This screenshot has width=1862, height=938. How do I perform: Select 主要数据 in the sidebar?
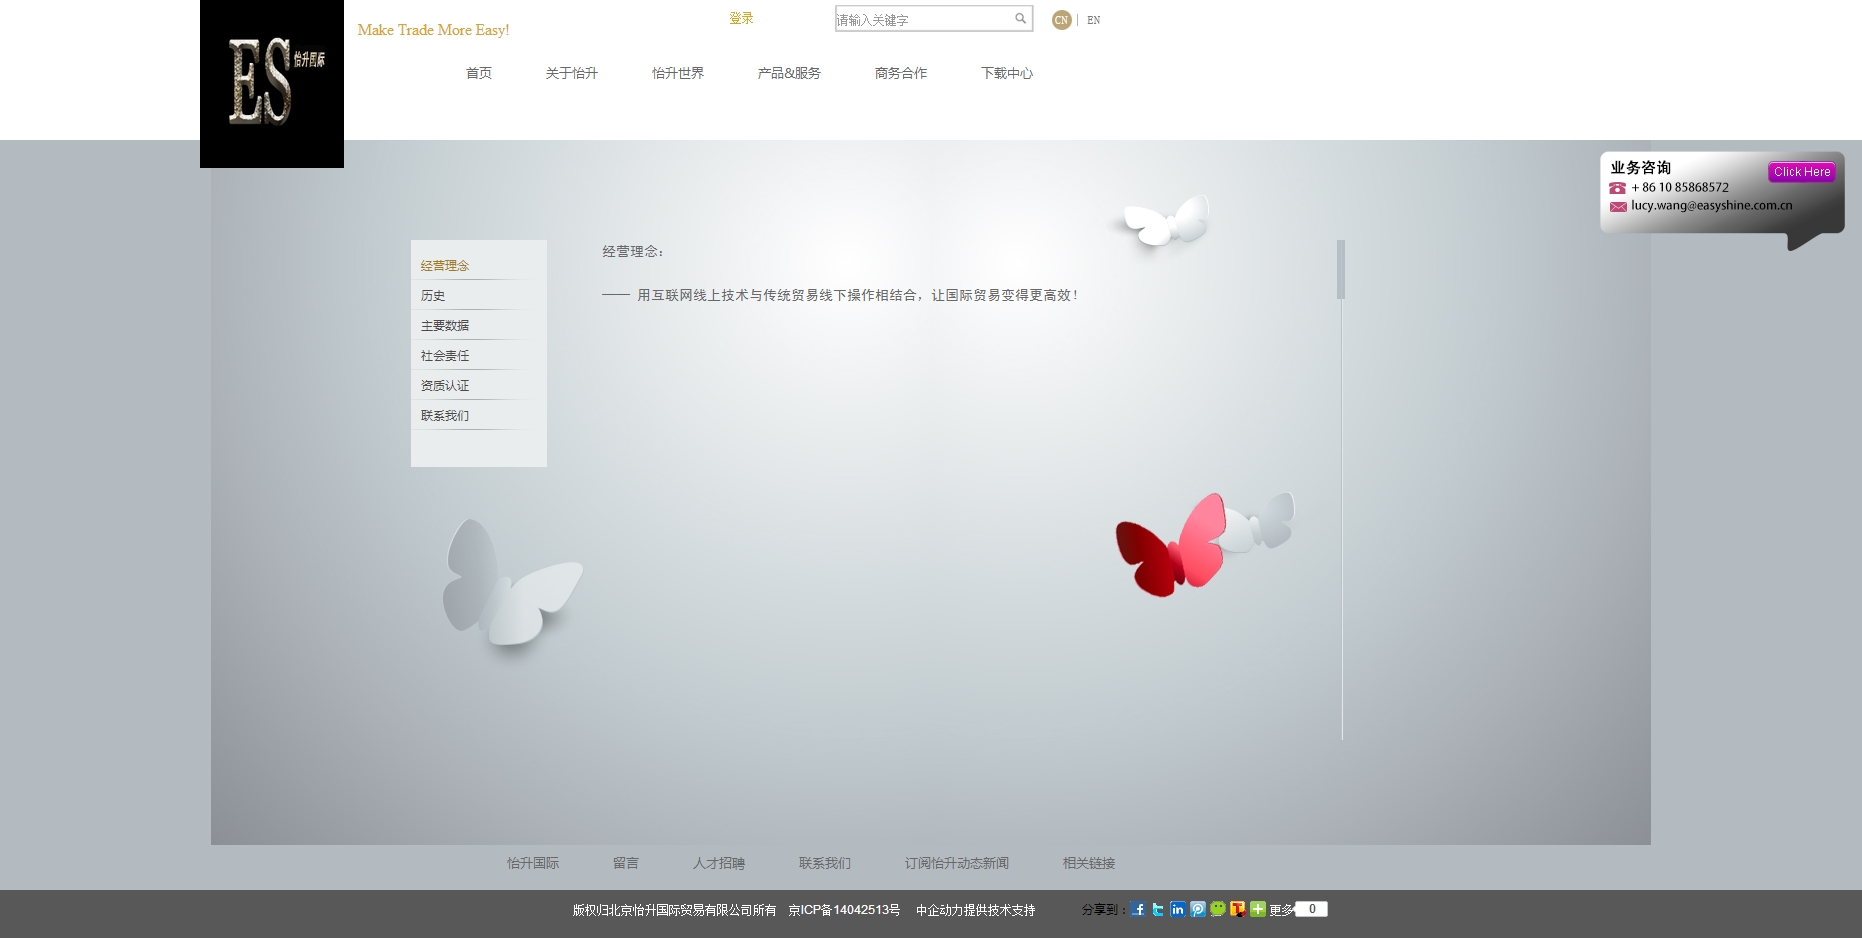click(445, 326)
